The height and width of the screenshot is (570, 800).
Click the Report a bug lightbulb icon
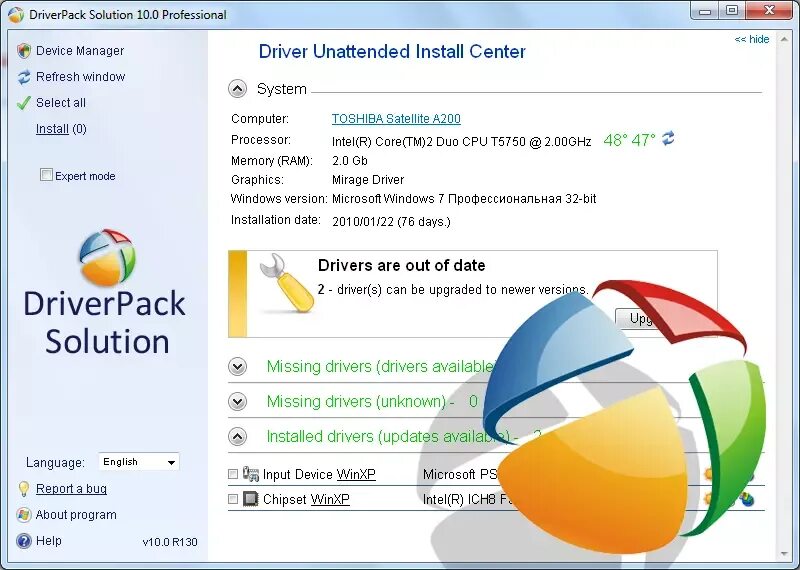click(x=23, y=489)
